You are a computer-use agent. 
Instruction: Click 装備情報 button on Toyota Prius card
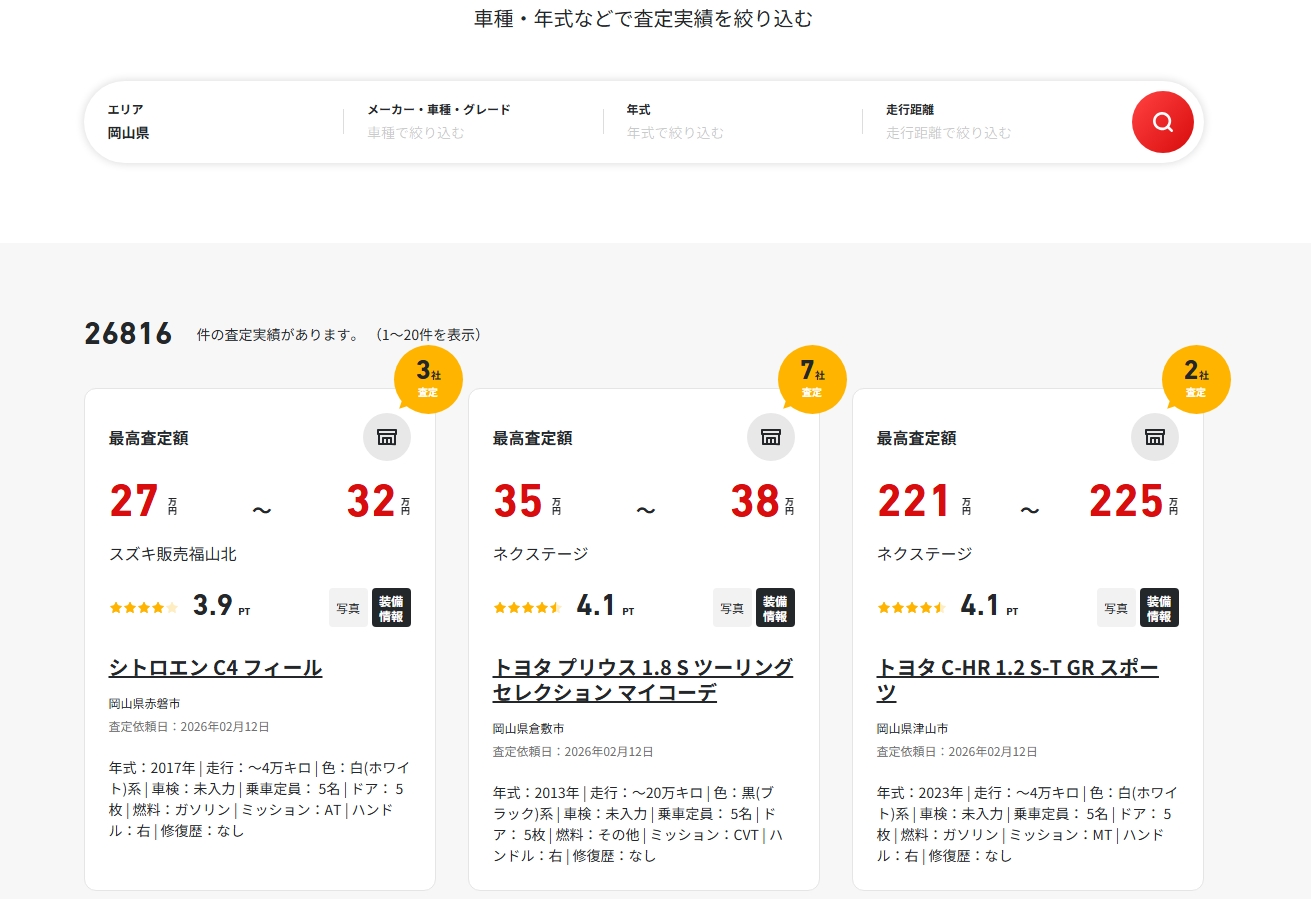pos(775,608)
